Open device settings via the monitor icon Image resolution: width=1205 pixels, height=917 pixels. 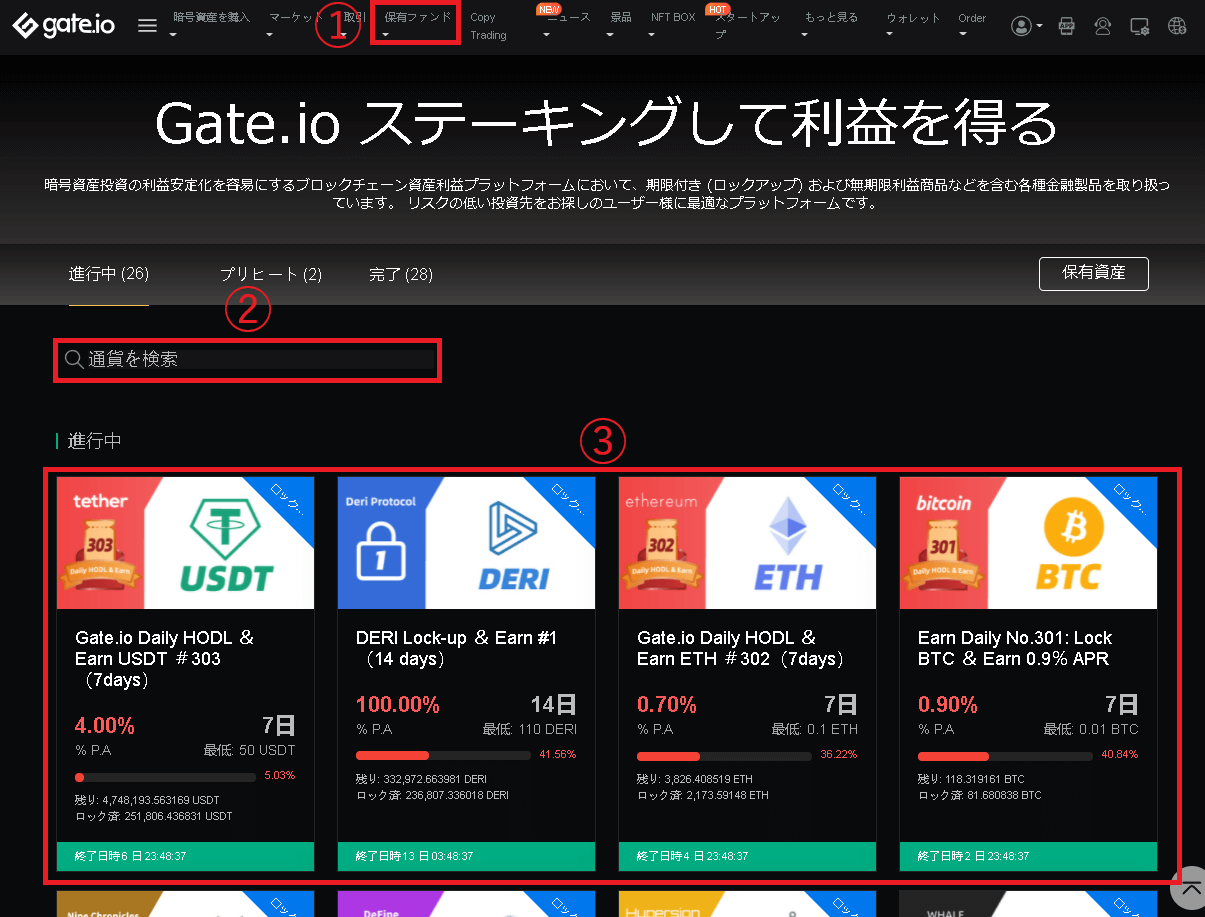coord(1138,26)
